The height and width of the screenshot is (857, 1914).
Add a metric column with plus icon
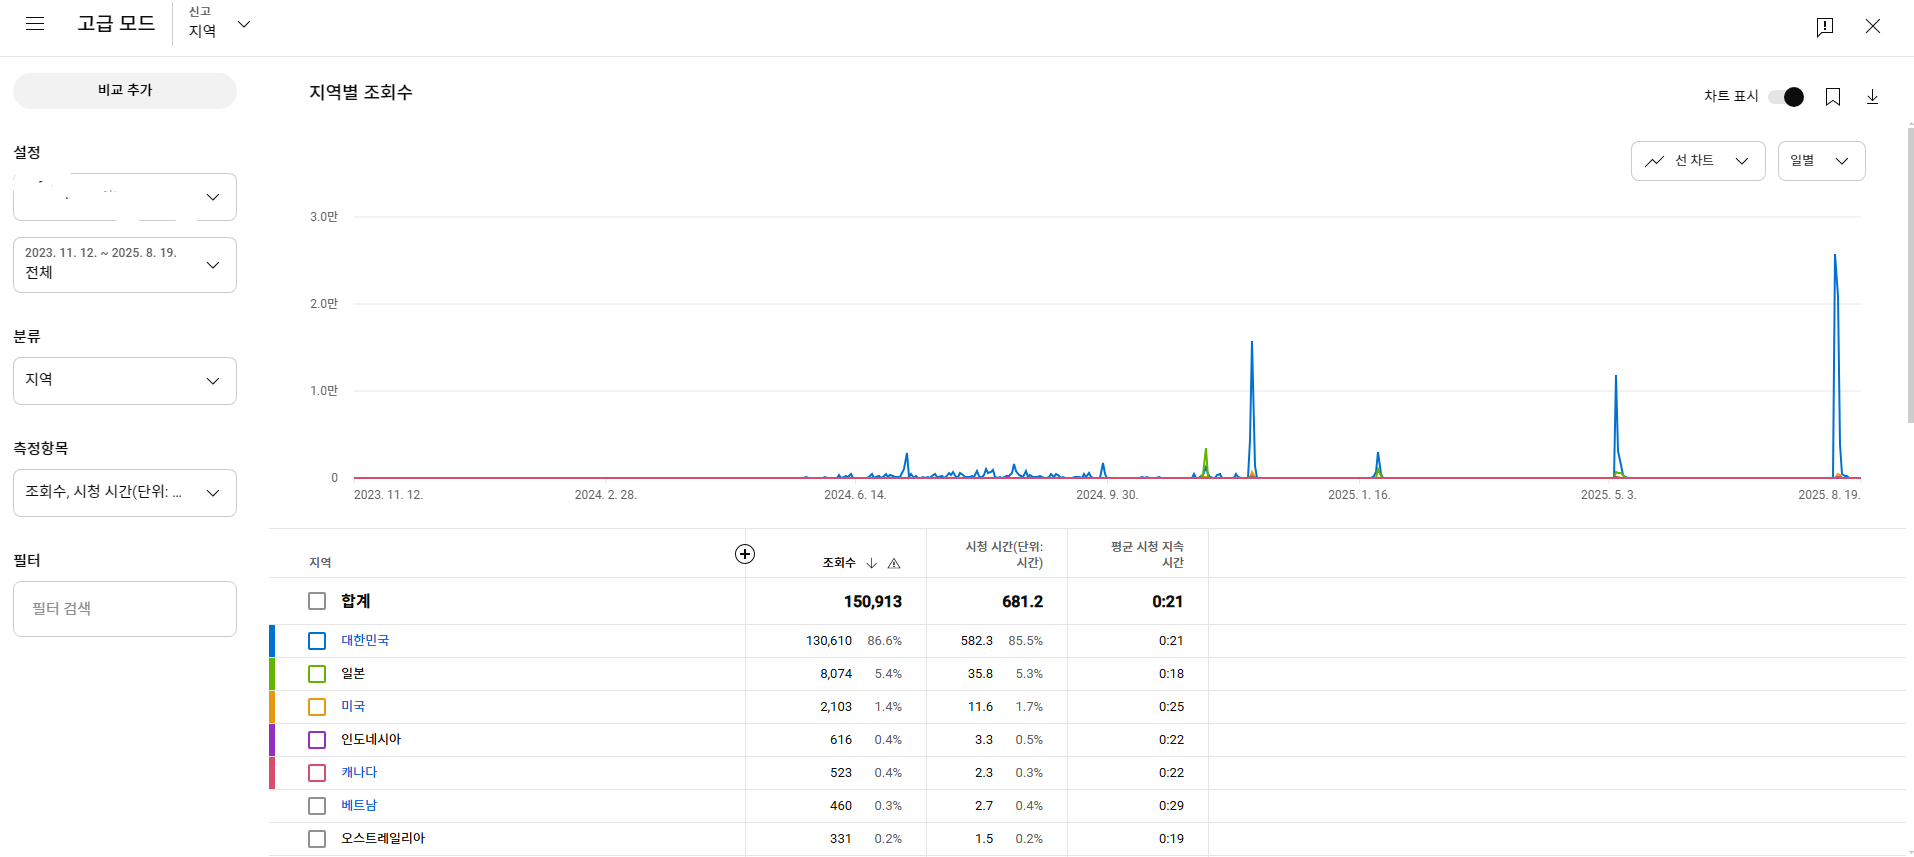click(x=745, y=554)
